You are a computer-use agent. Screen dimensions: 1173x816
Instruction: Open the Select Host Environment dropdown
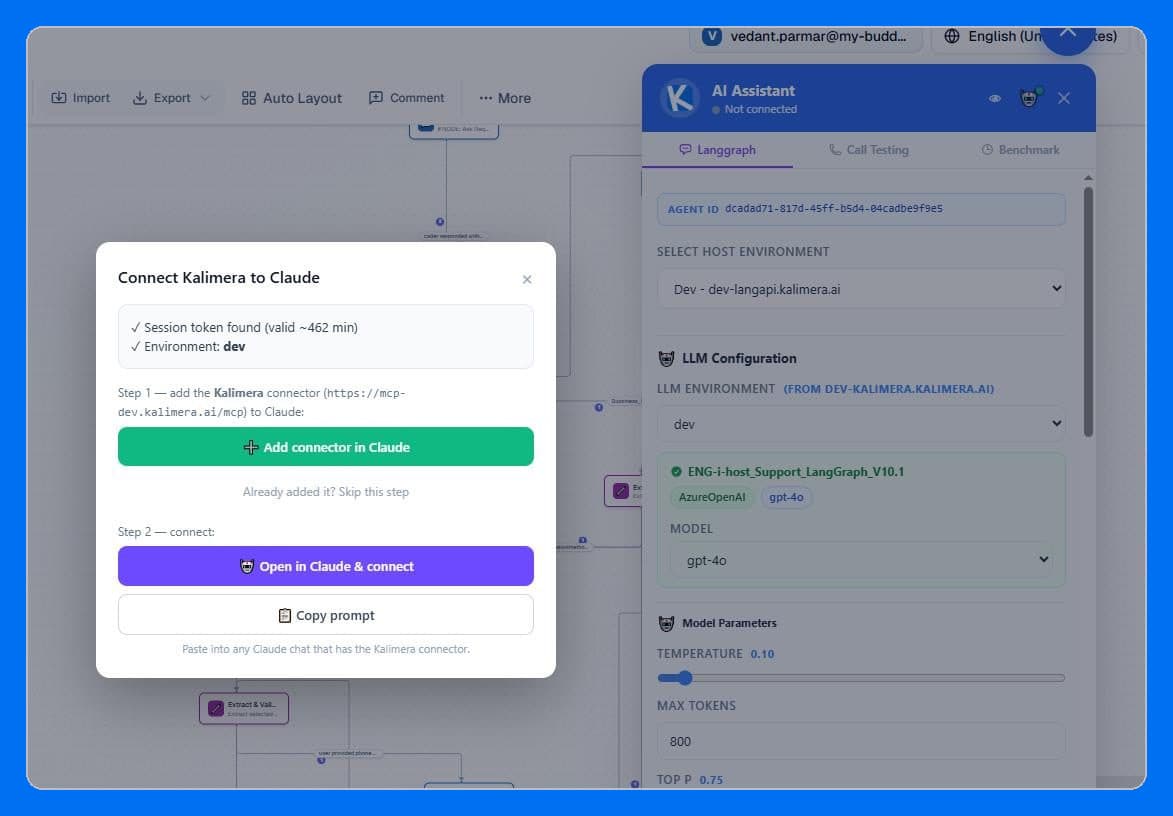(861, 289)
